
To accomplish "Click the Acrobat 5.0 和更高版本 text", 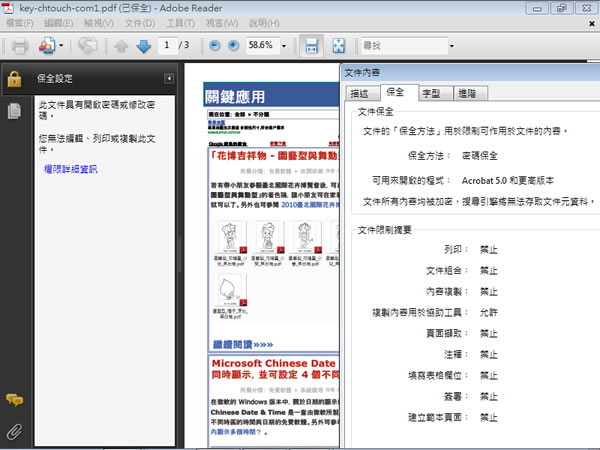I will coord(507,180).
